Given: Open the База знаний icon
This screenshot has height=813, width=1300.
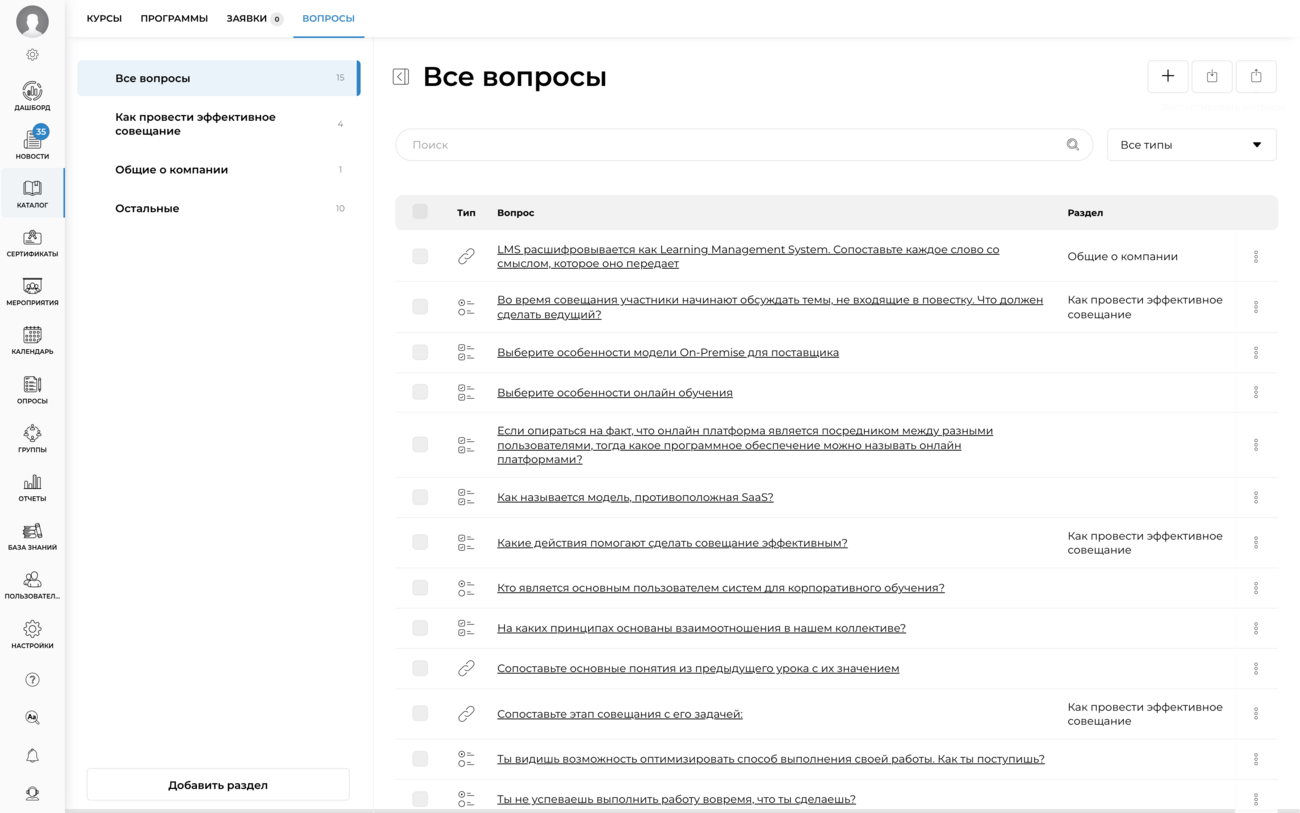Looking at the screenshot, I should point(32,537).
